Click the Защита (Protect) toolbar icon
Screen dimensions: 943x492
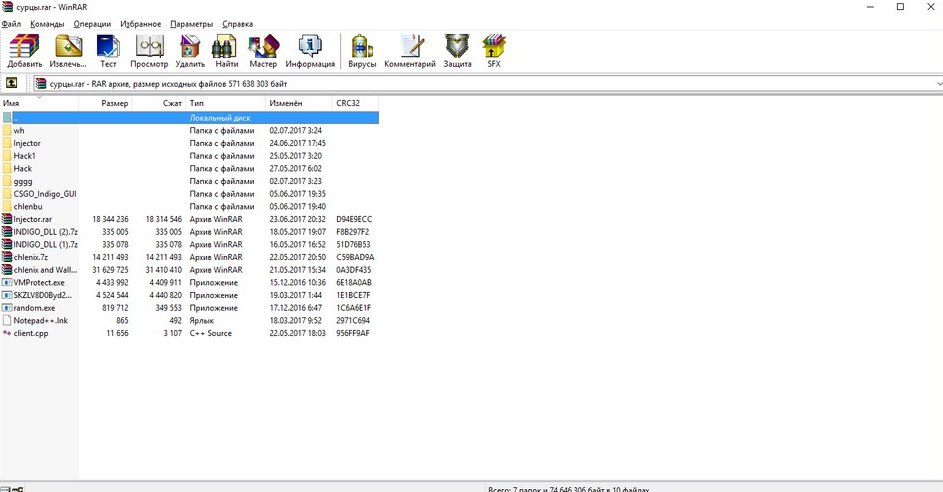pos(457,51)
